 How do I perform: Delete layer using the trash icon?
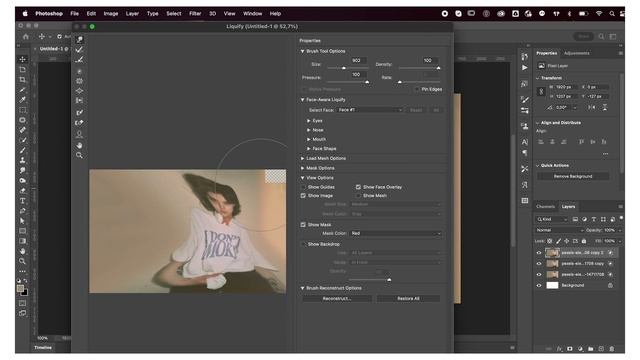(611, 349)
